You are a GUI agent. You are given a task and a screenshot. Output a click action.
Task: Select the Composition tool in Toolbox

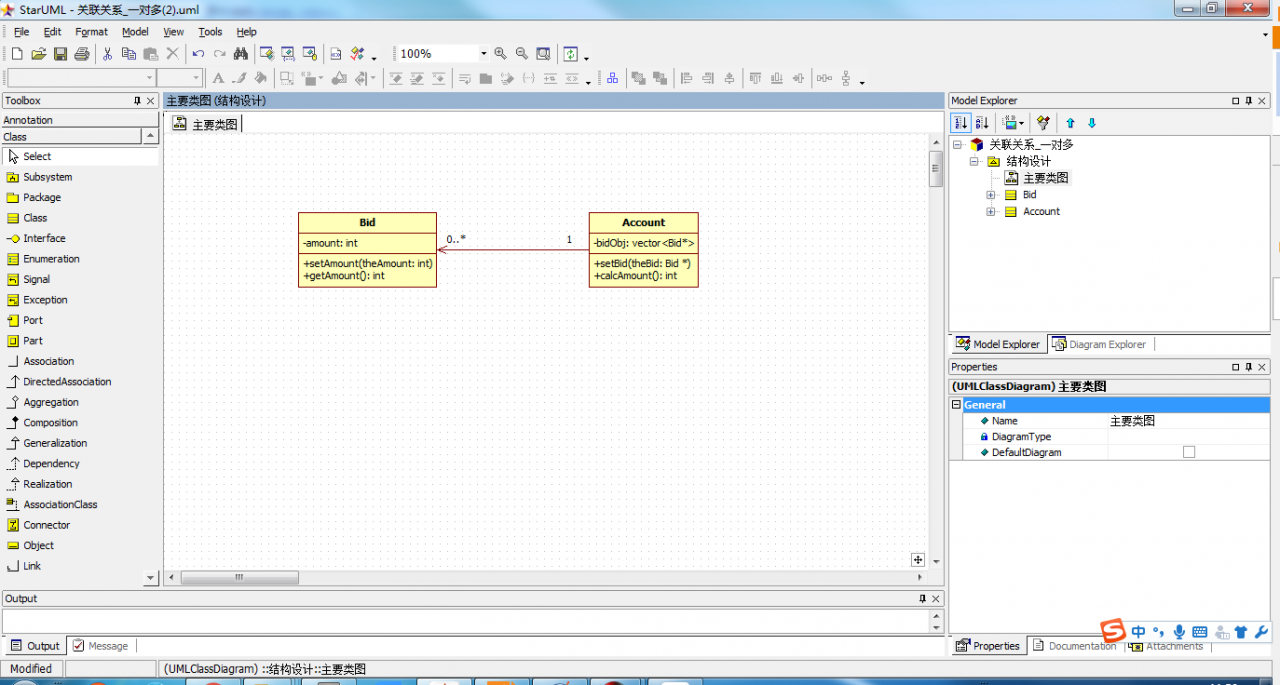pos(50,422)
